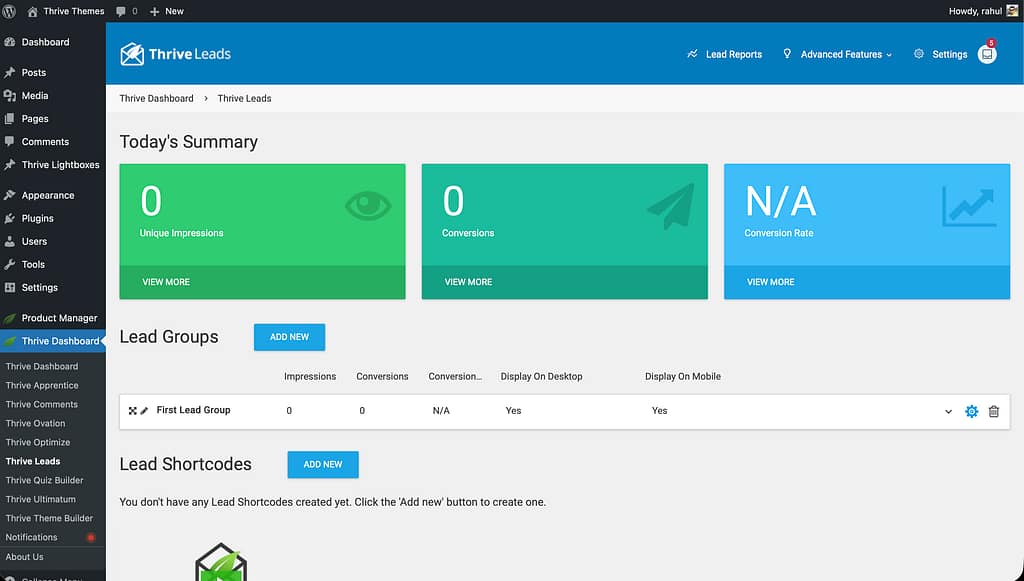
Task: Delete First Lead Group via trash icon
Action: tap(993, 411)
